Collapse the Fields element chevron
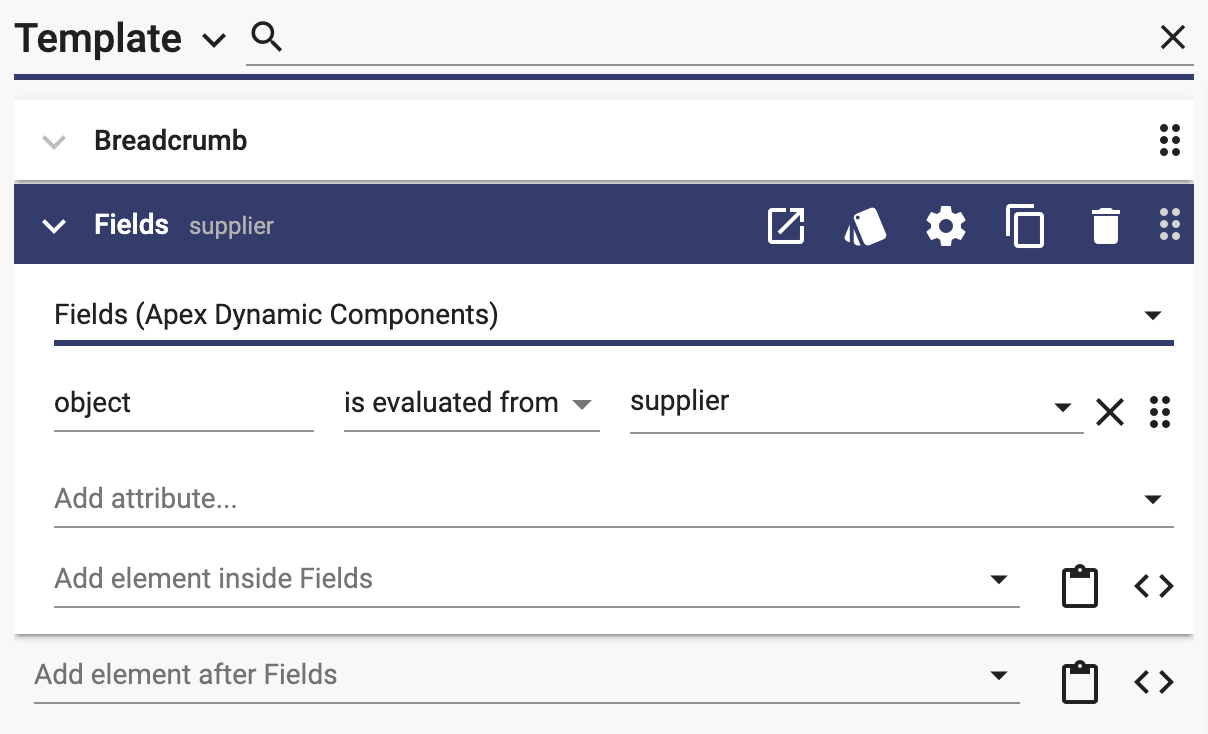 coord(54,226)
